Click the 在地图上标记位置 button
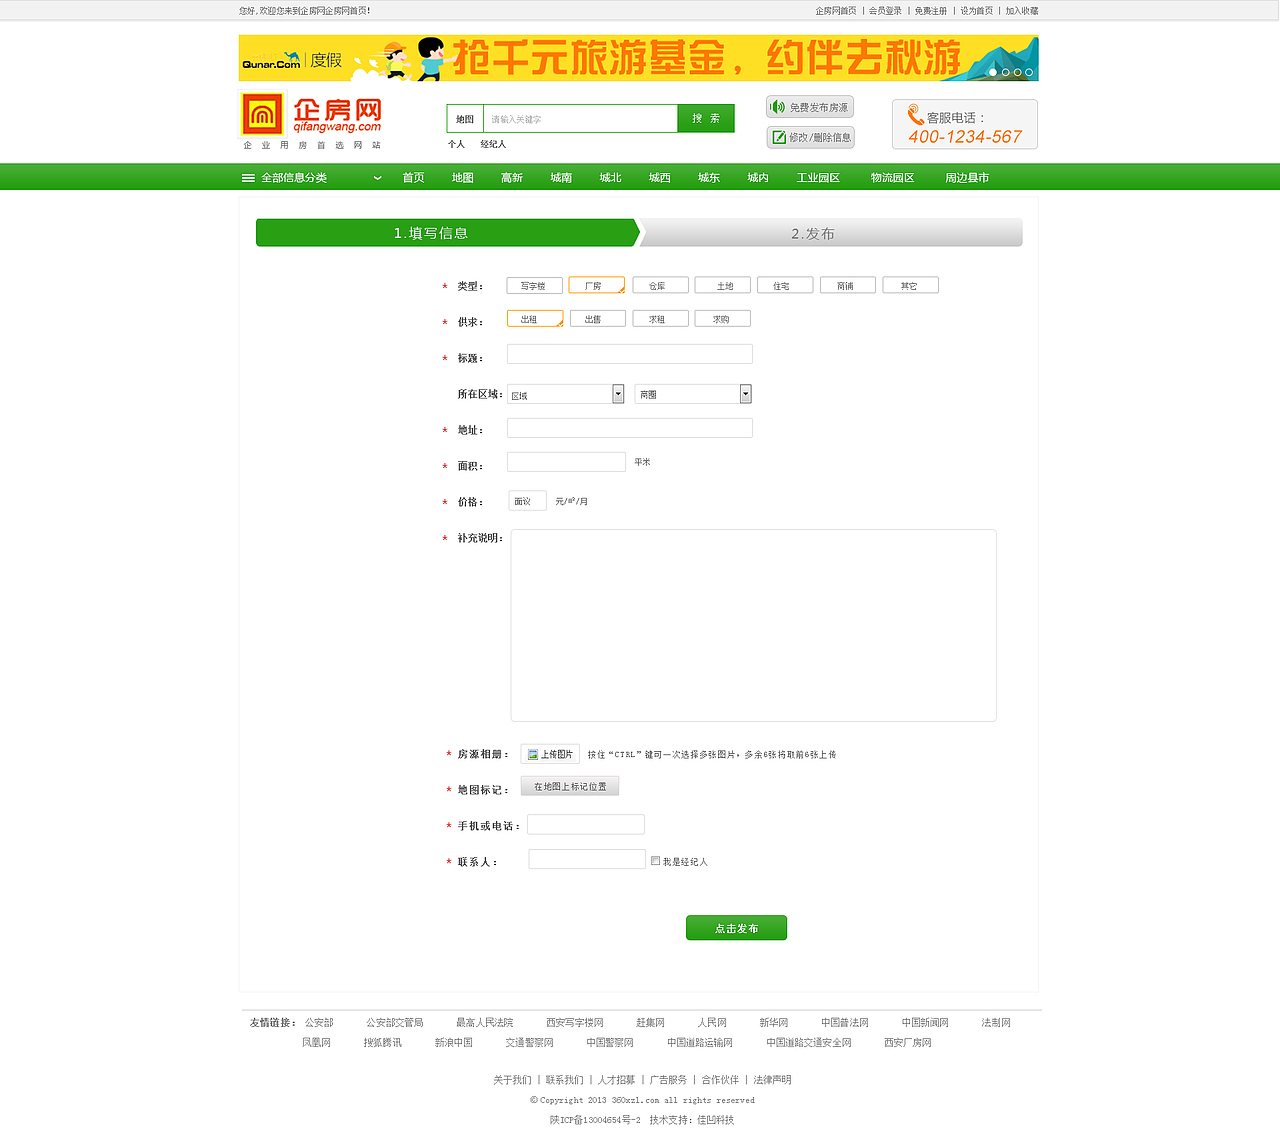1280x1143 pixels. 570,787
